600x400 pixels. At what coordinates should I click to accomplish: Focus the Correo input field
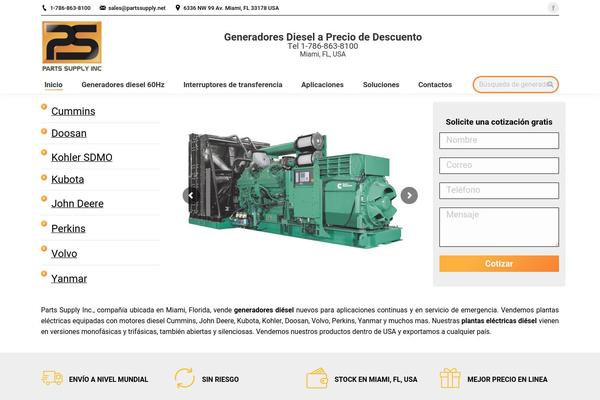[499, 165]
